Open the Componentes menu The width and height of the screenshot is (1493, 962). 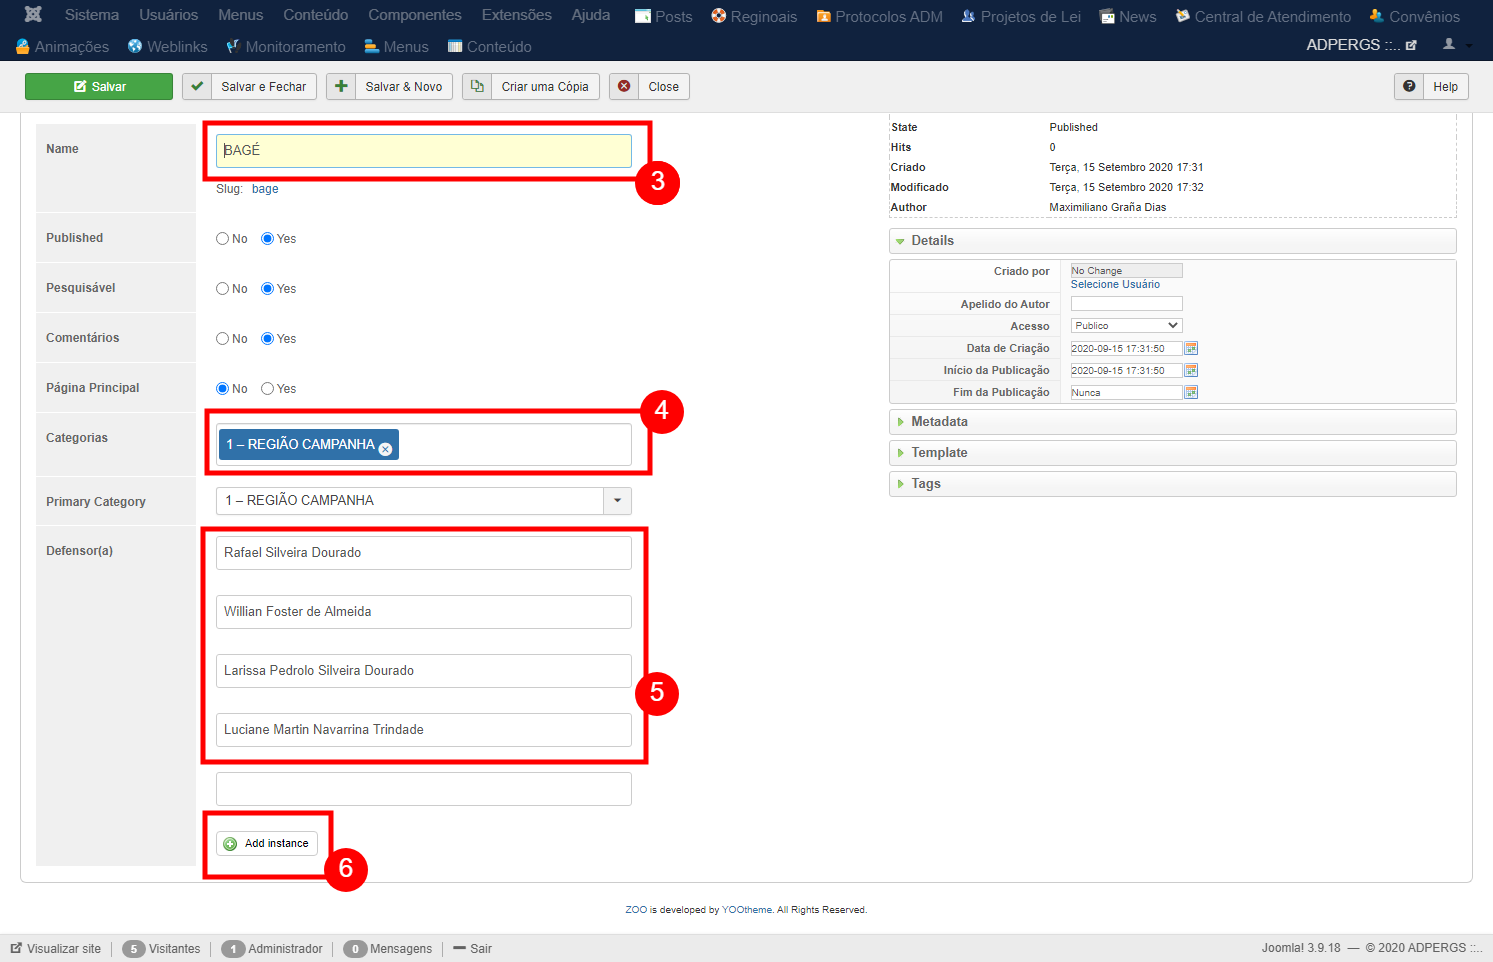(x=414, y=15)
